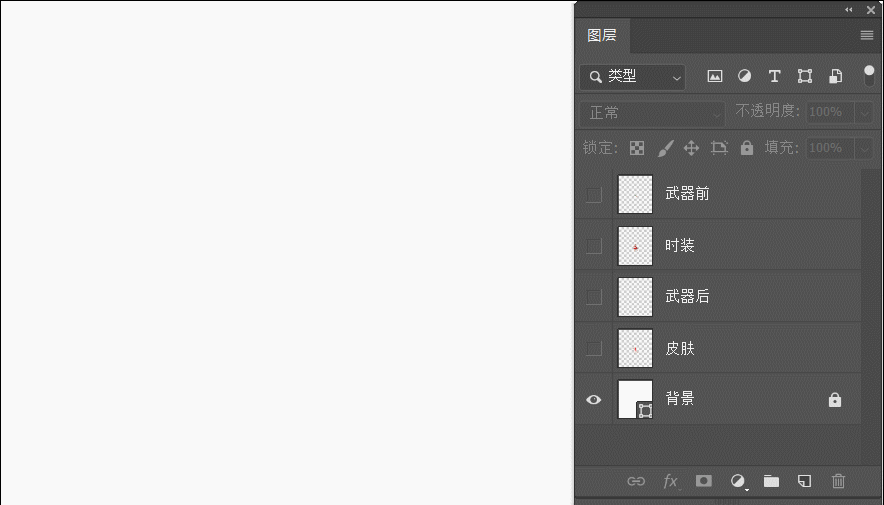This screenshot has width=884, height=505.
Task: Show the 皮肤 layer visibility box
Action: pyautogui.click(x=594, y=348)
